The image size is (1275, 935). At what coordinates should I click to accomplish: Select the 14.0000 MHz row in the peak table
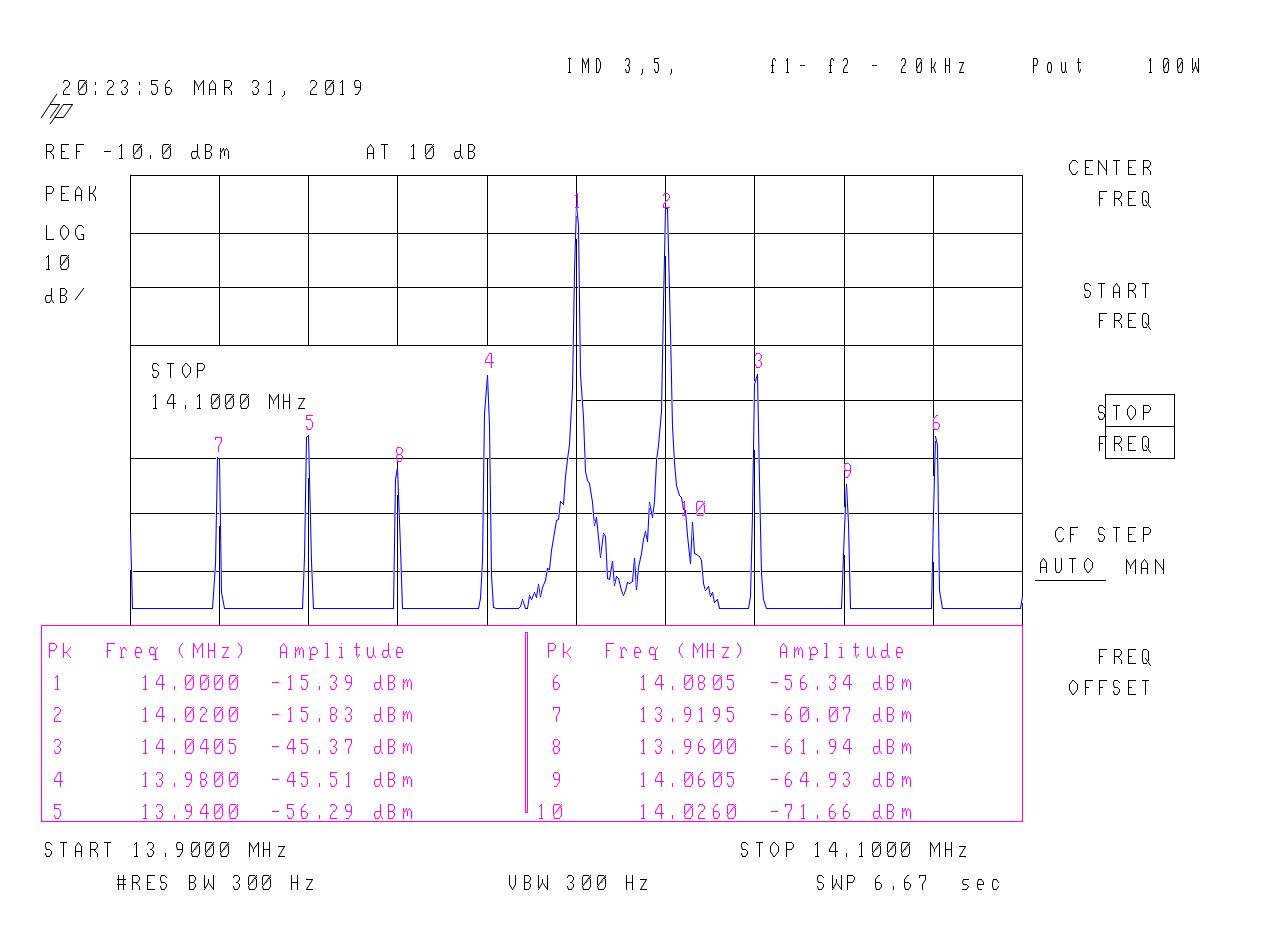230,684
